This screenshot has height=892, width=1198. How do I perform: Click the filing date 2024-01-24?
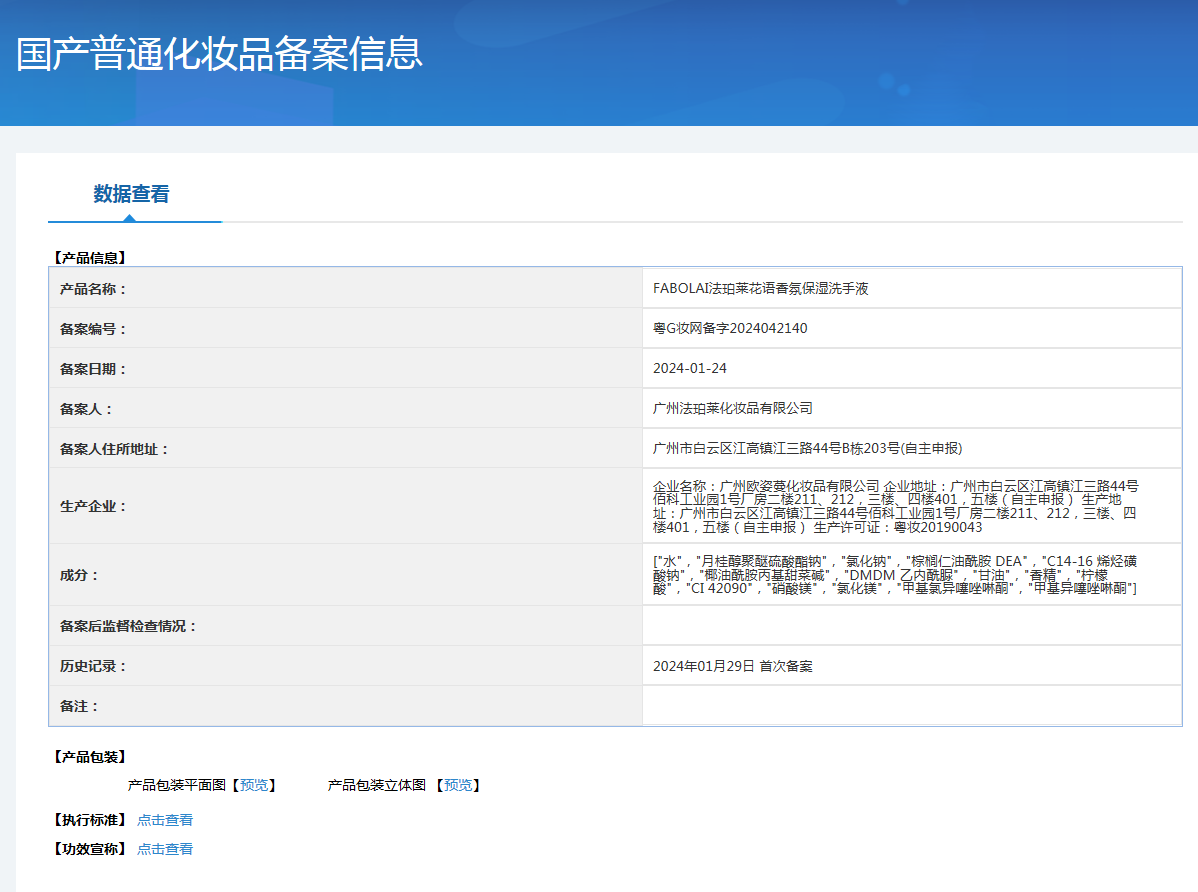click(690, 368)
